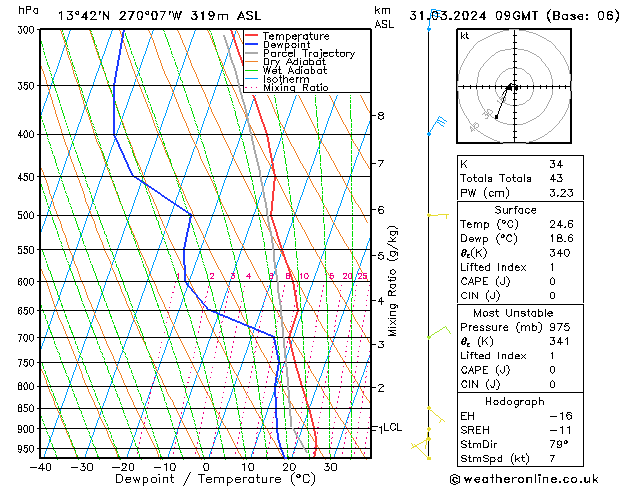This screenshot has width=629, height=486.
Task: Select the 'Dry Adiabat' legend entry
Action: pos(294,62)
